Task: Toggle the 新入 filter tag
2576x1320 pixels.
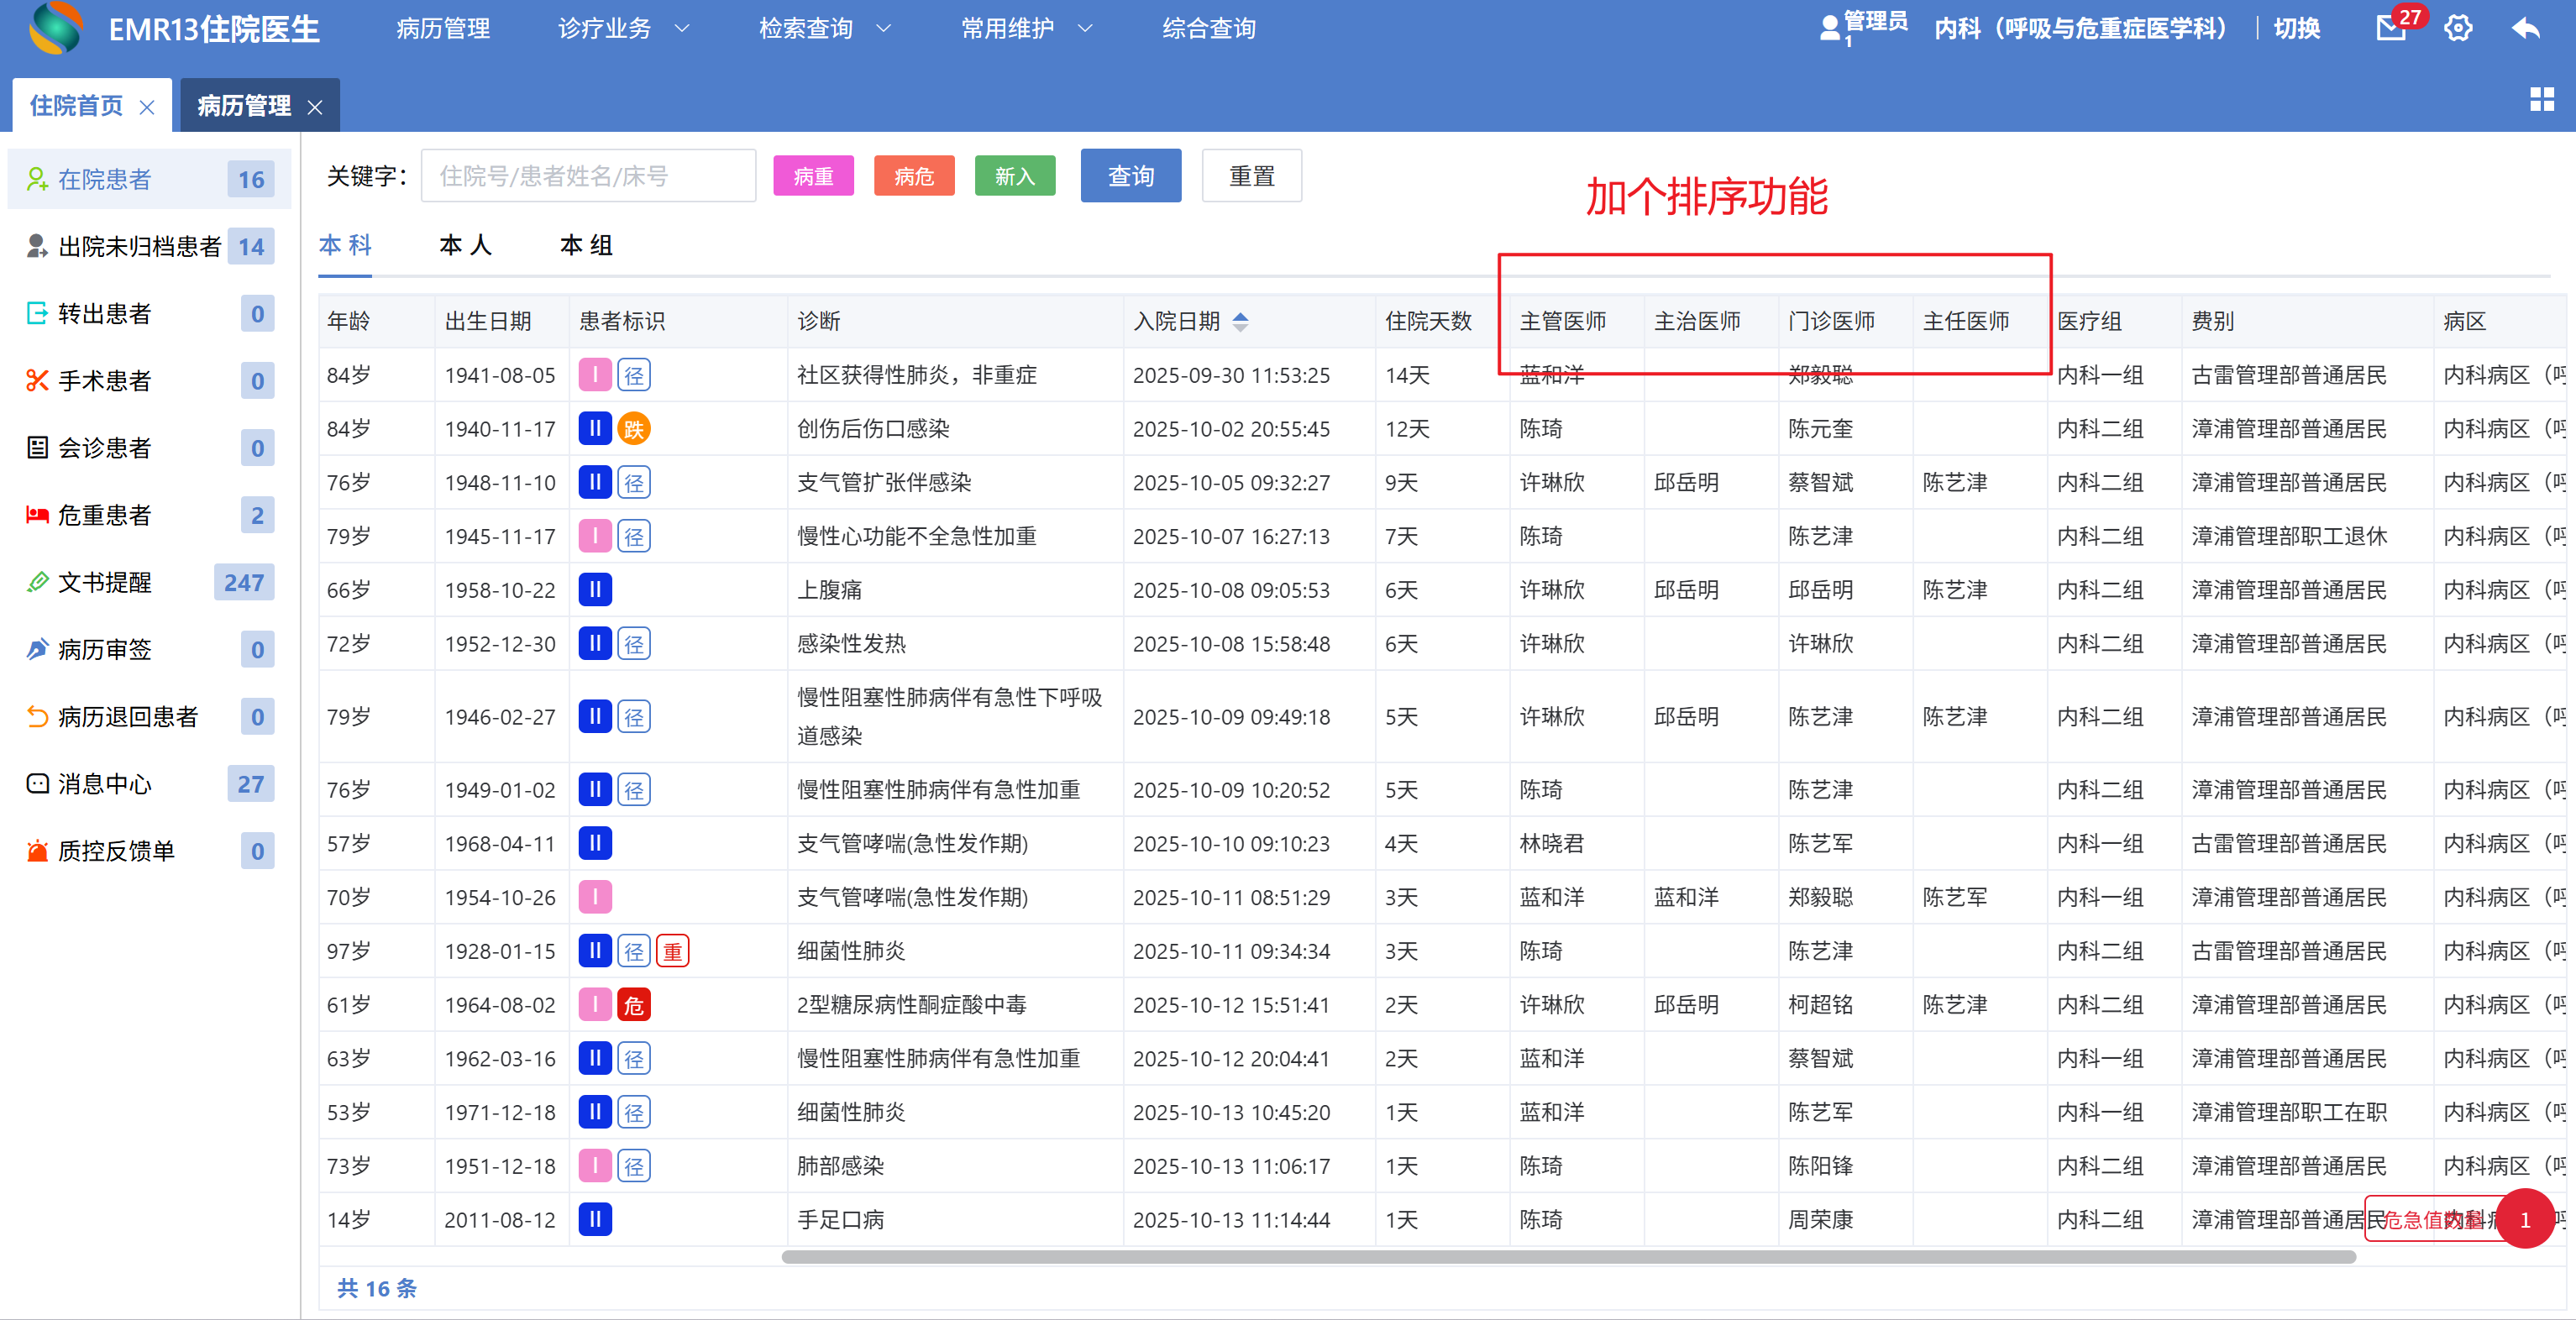Action: 1014,176
